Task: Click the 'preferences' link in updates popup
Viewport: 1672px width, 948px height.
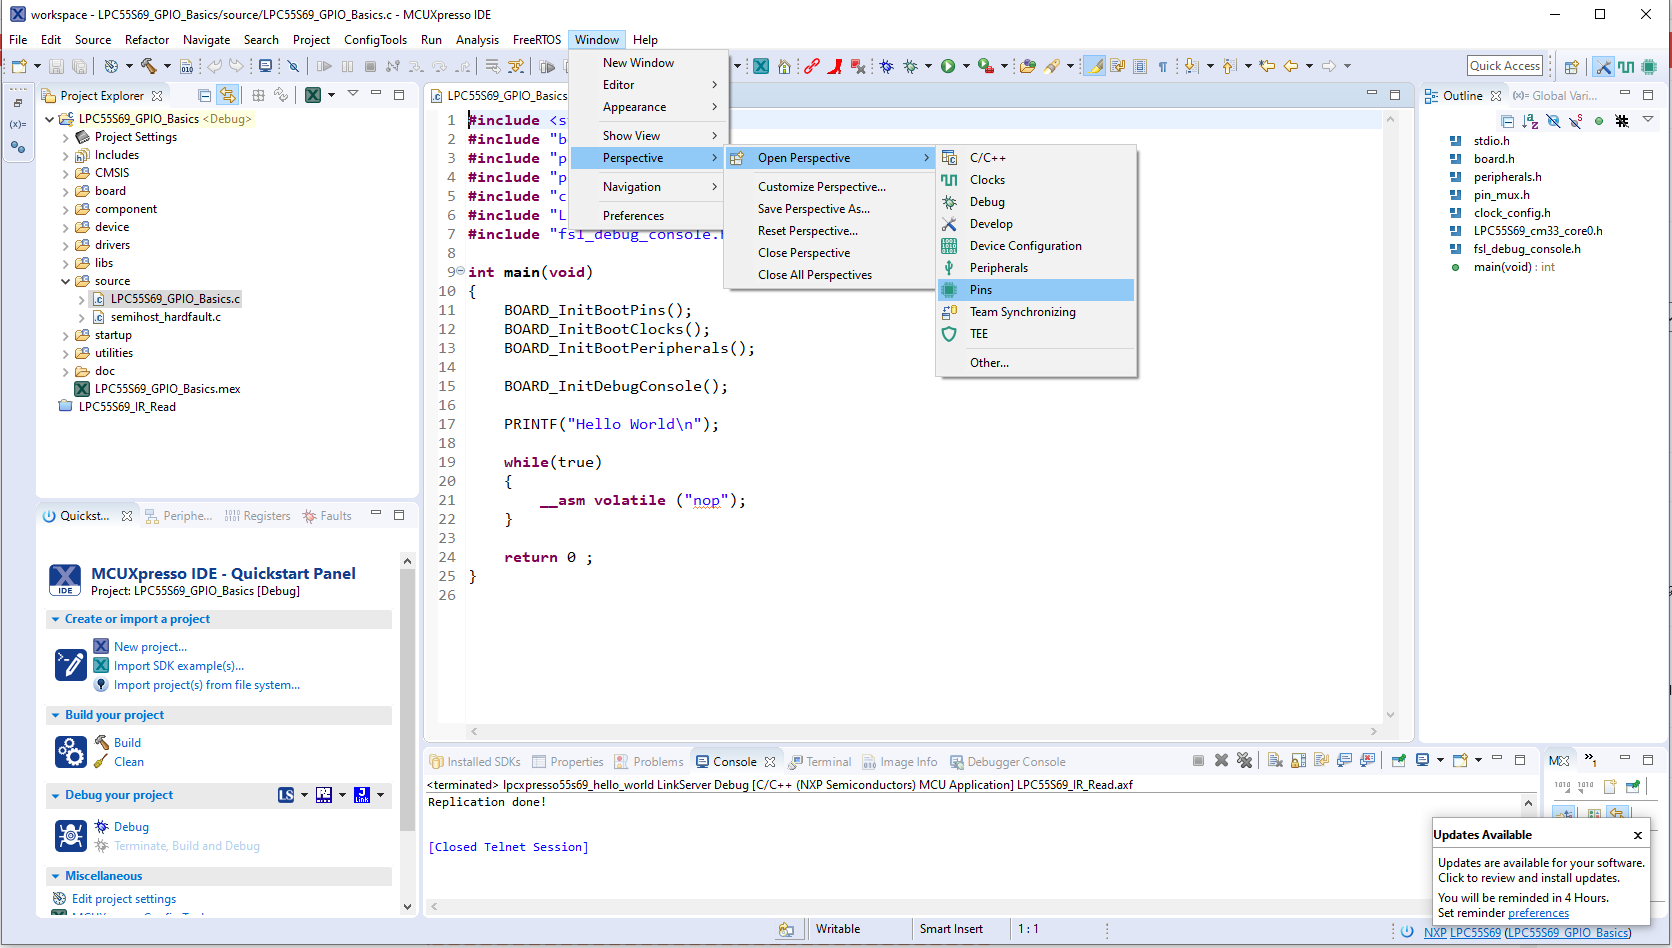Action: point(1538,913)
